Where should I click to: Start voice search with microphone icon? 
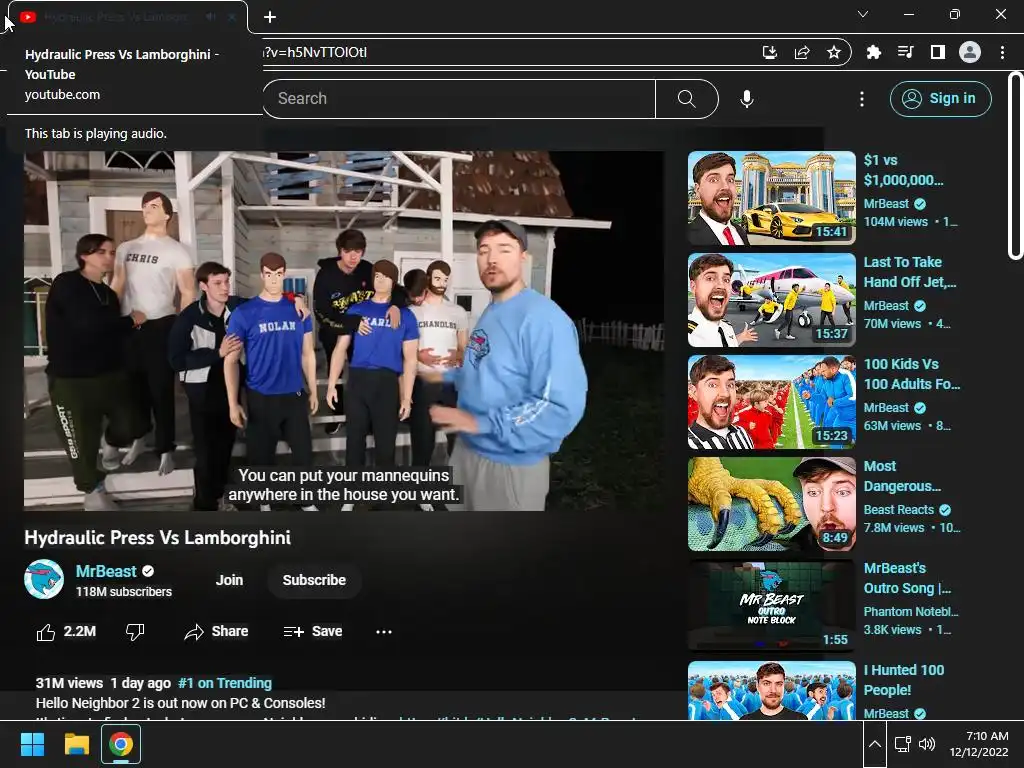(746, 99)
